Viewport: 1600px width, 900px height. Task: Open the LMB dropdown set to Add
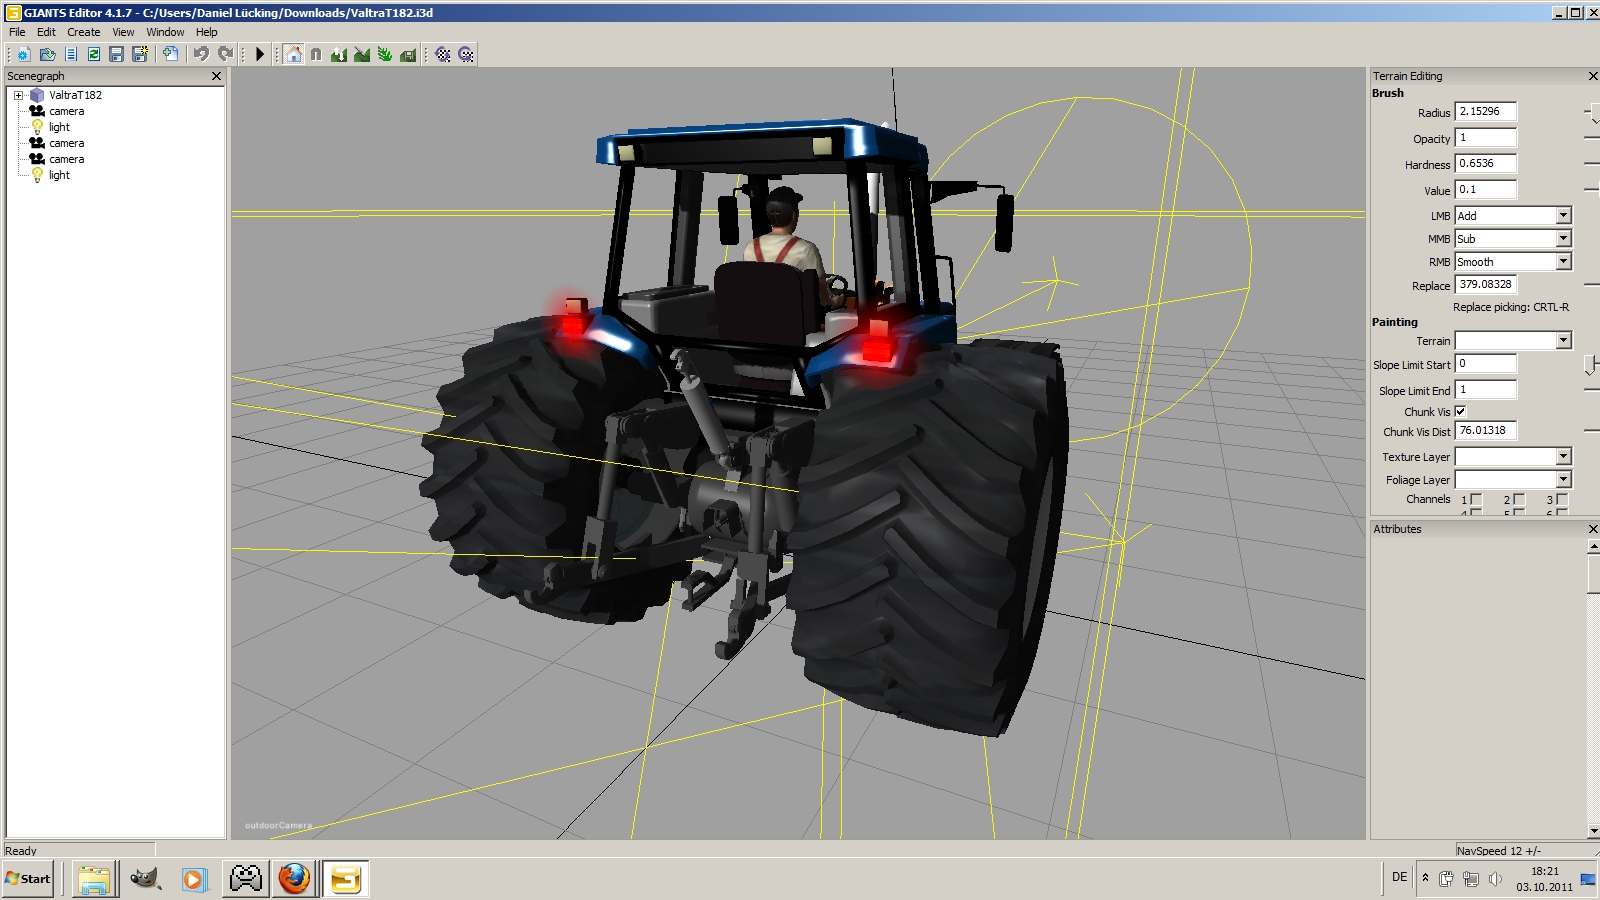point(1513,216)
